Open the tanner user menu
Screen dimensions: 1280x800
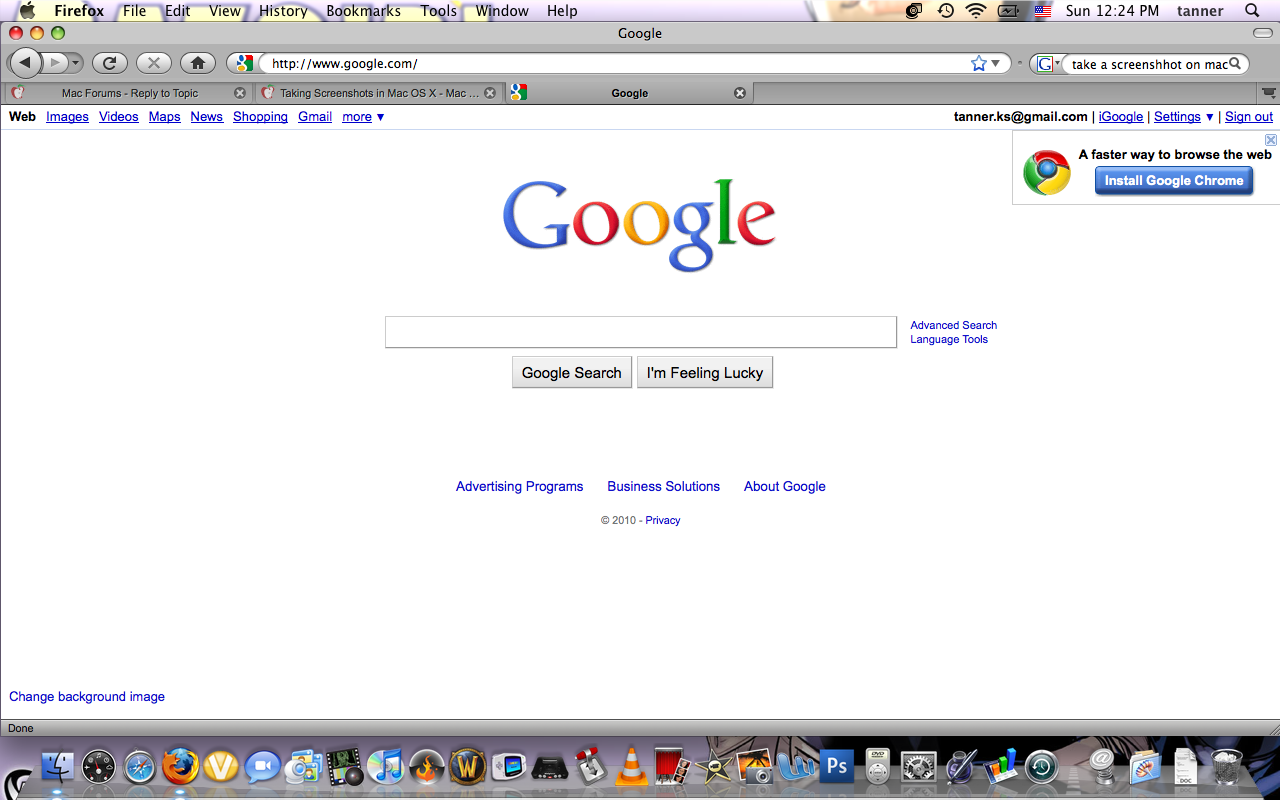tap(1200, 11)
